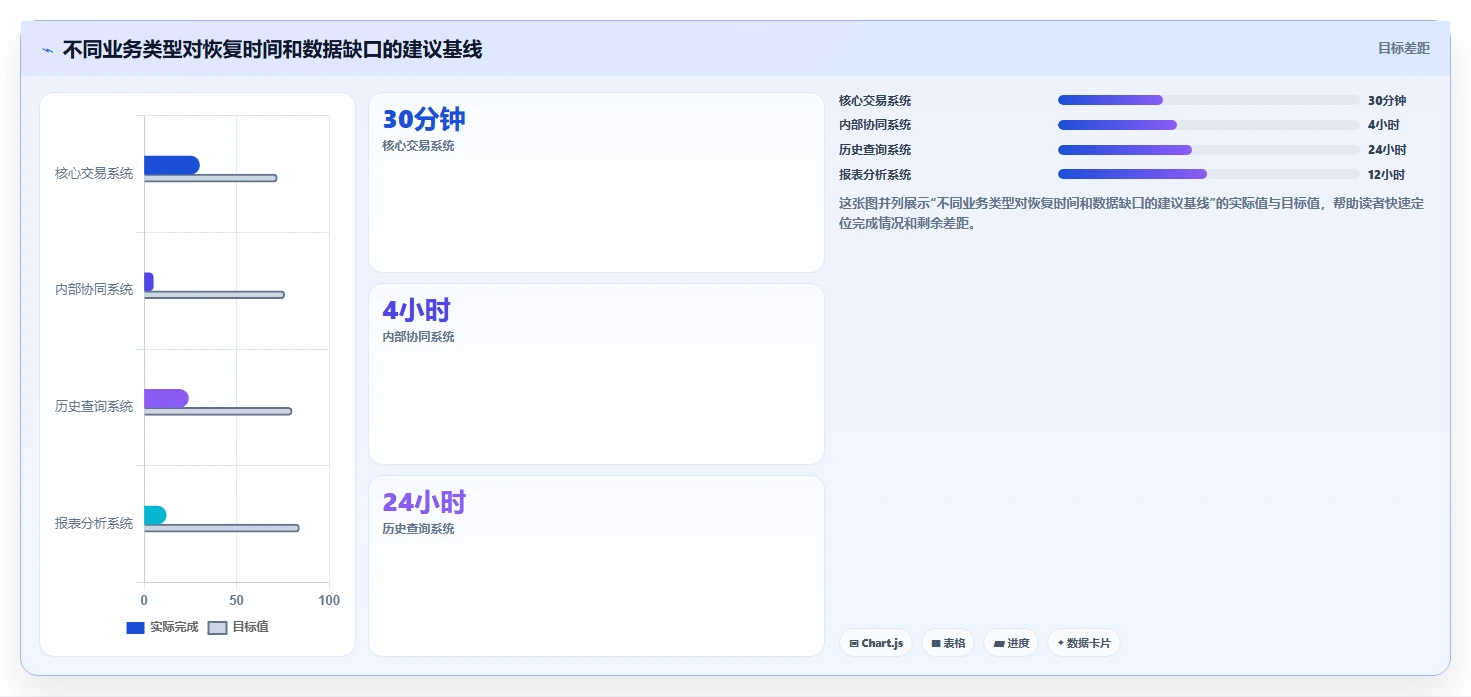Click the gray target bar for 历史查询系统
Screen dimensions: 1471x697
click(x=218, y=411)
